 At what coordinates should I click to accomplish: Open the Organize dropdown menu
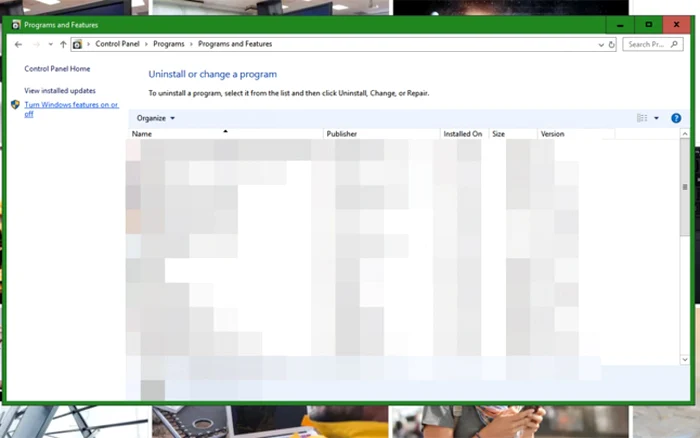(x=156, y=118)
